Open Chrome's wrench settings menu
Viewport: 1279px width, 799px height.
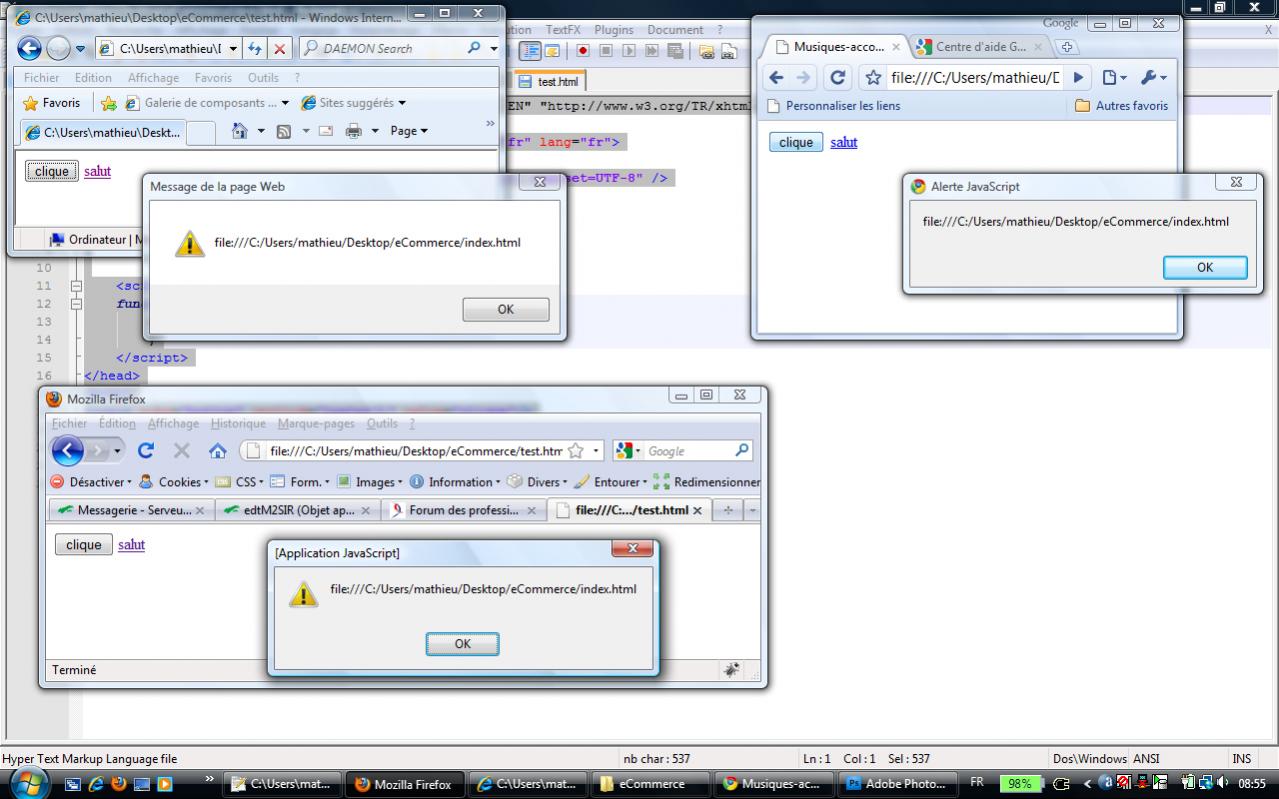(x=1152, y=78)
